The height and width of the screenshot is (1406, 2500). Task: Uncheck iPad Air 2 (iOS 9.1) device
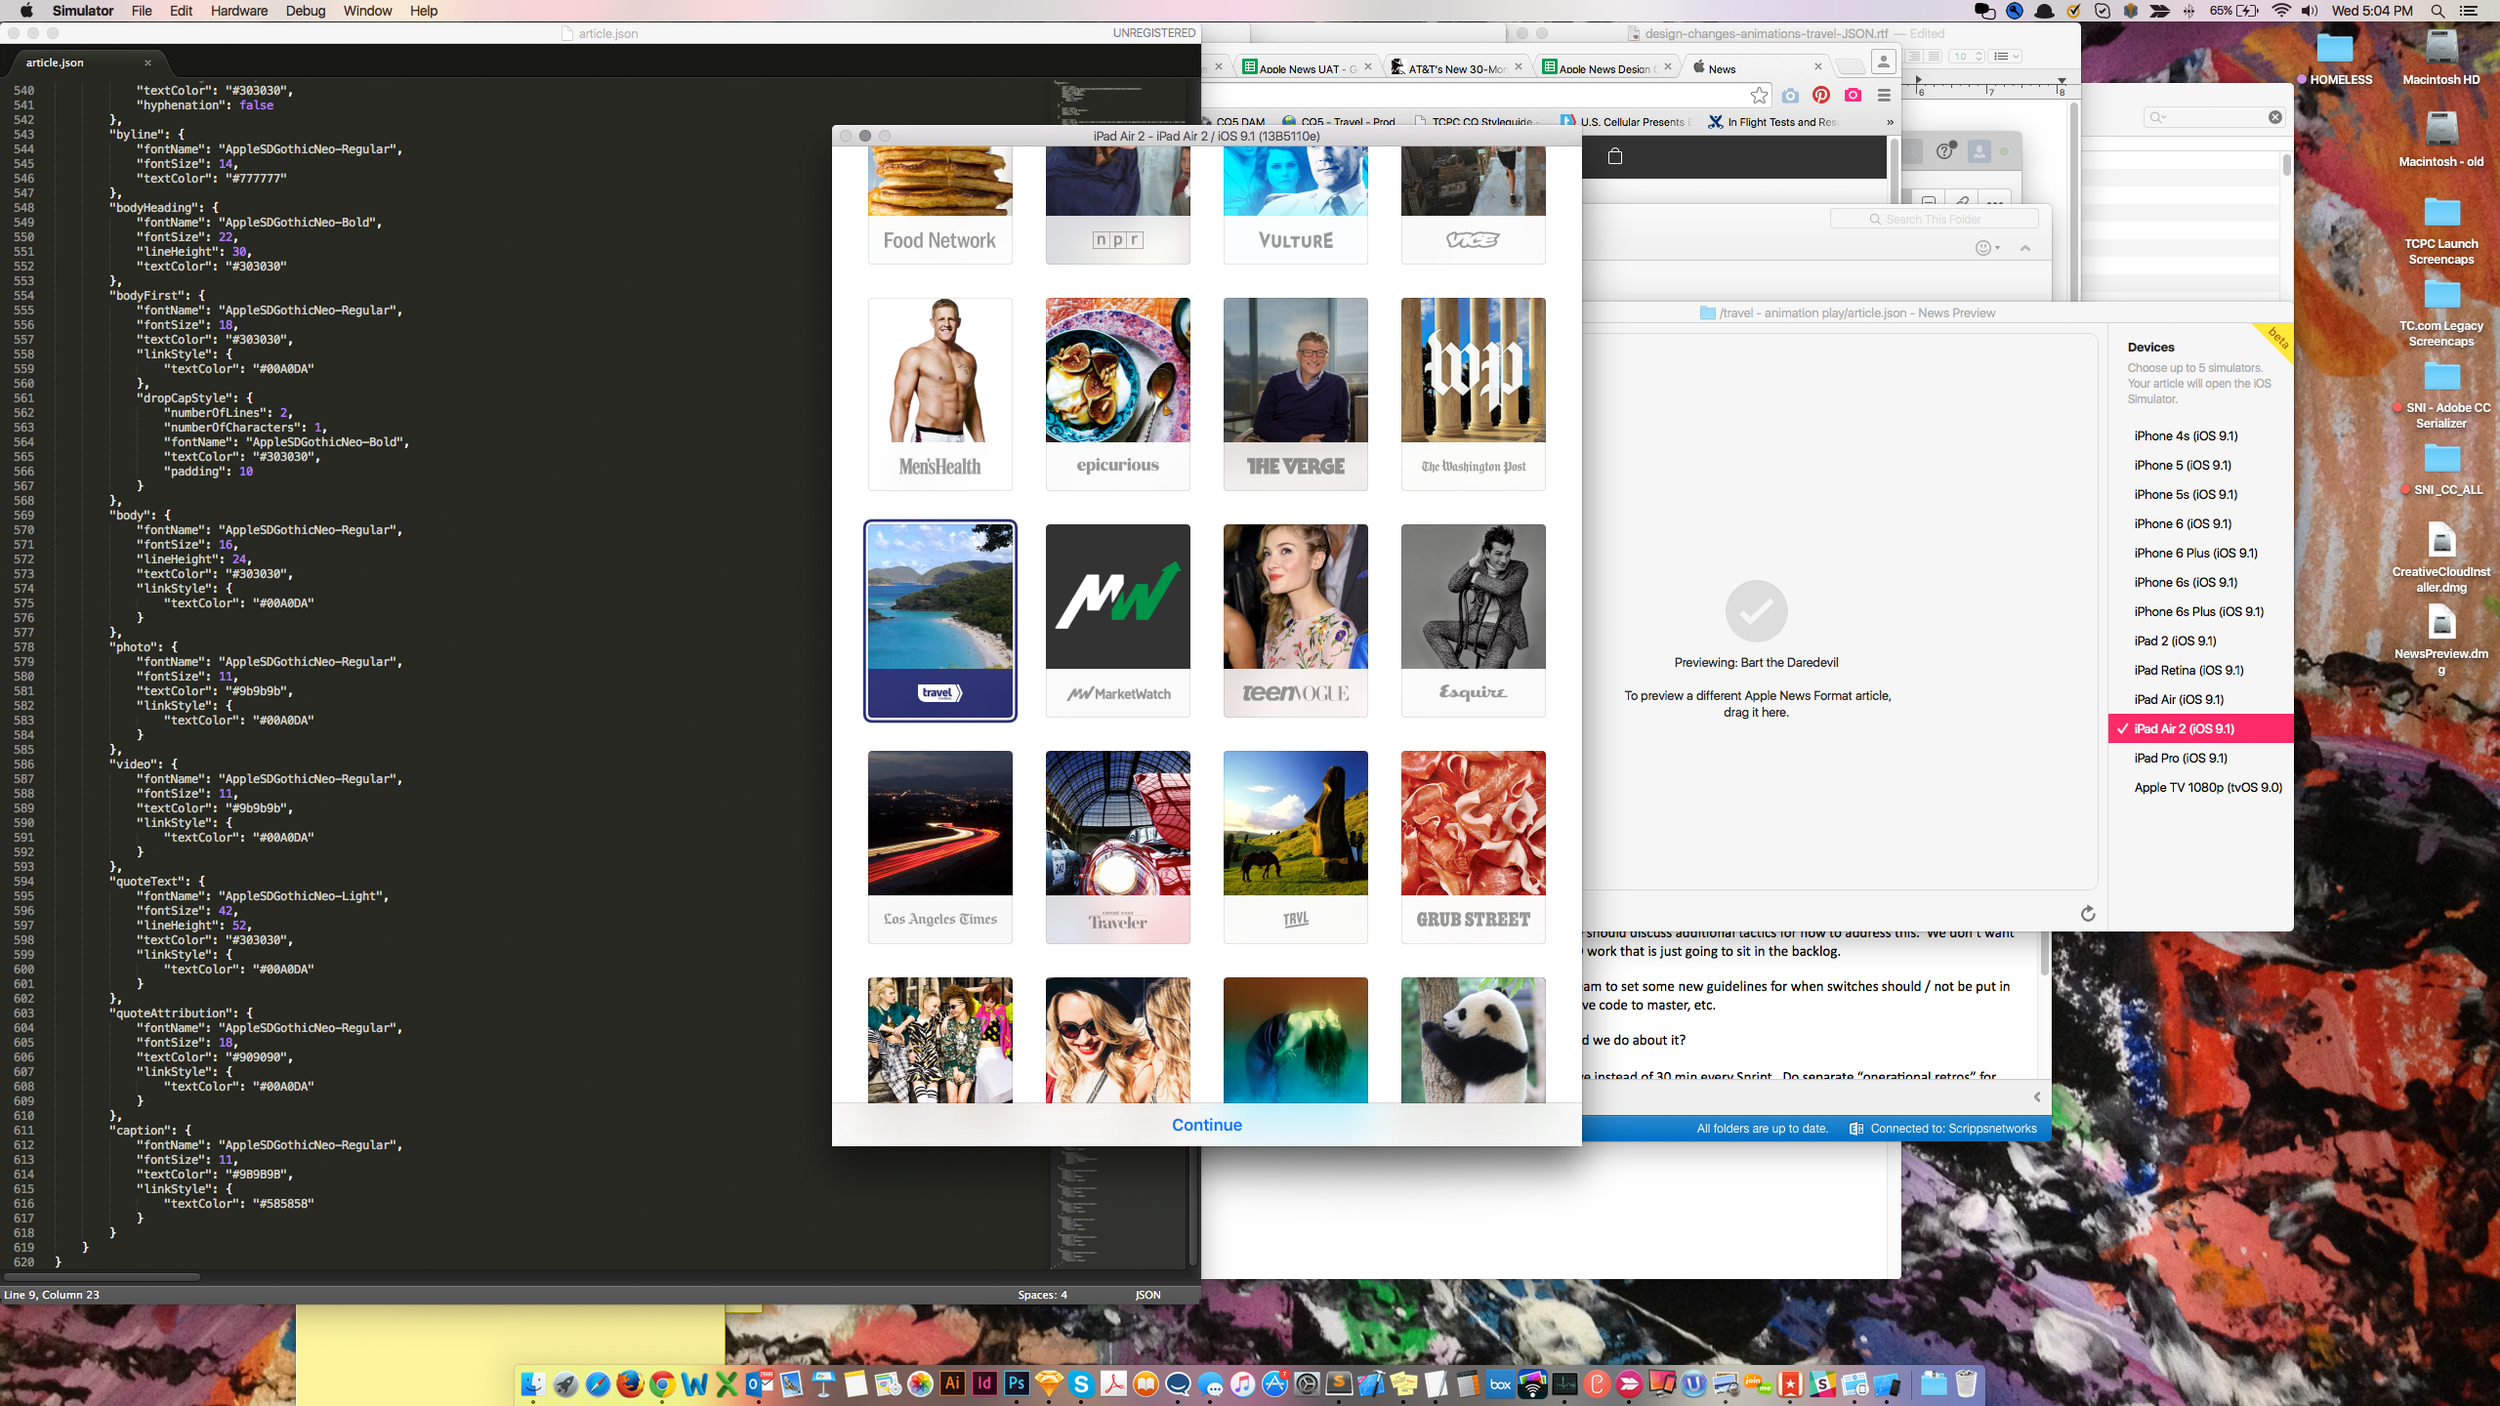(x=2200, y=728)
